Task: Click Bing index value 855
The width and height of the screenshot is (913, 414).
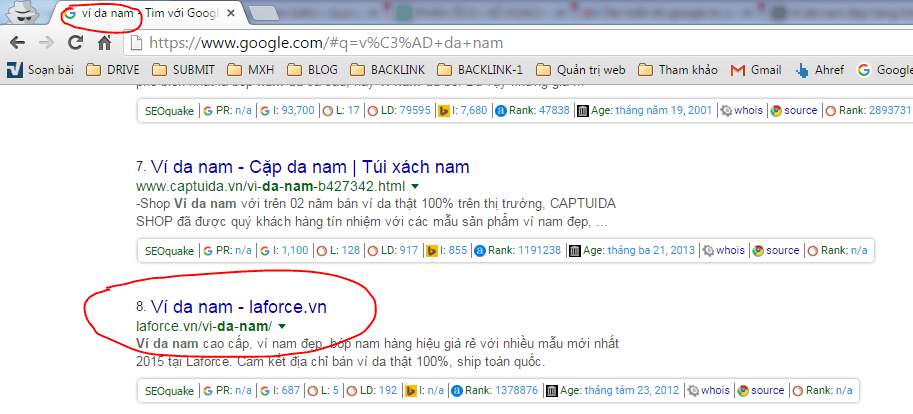Action: [458, 250]
